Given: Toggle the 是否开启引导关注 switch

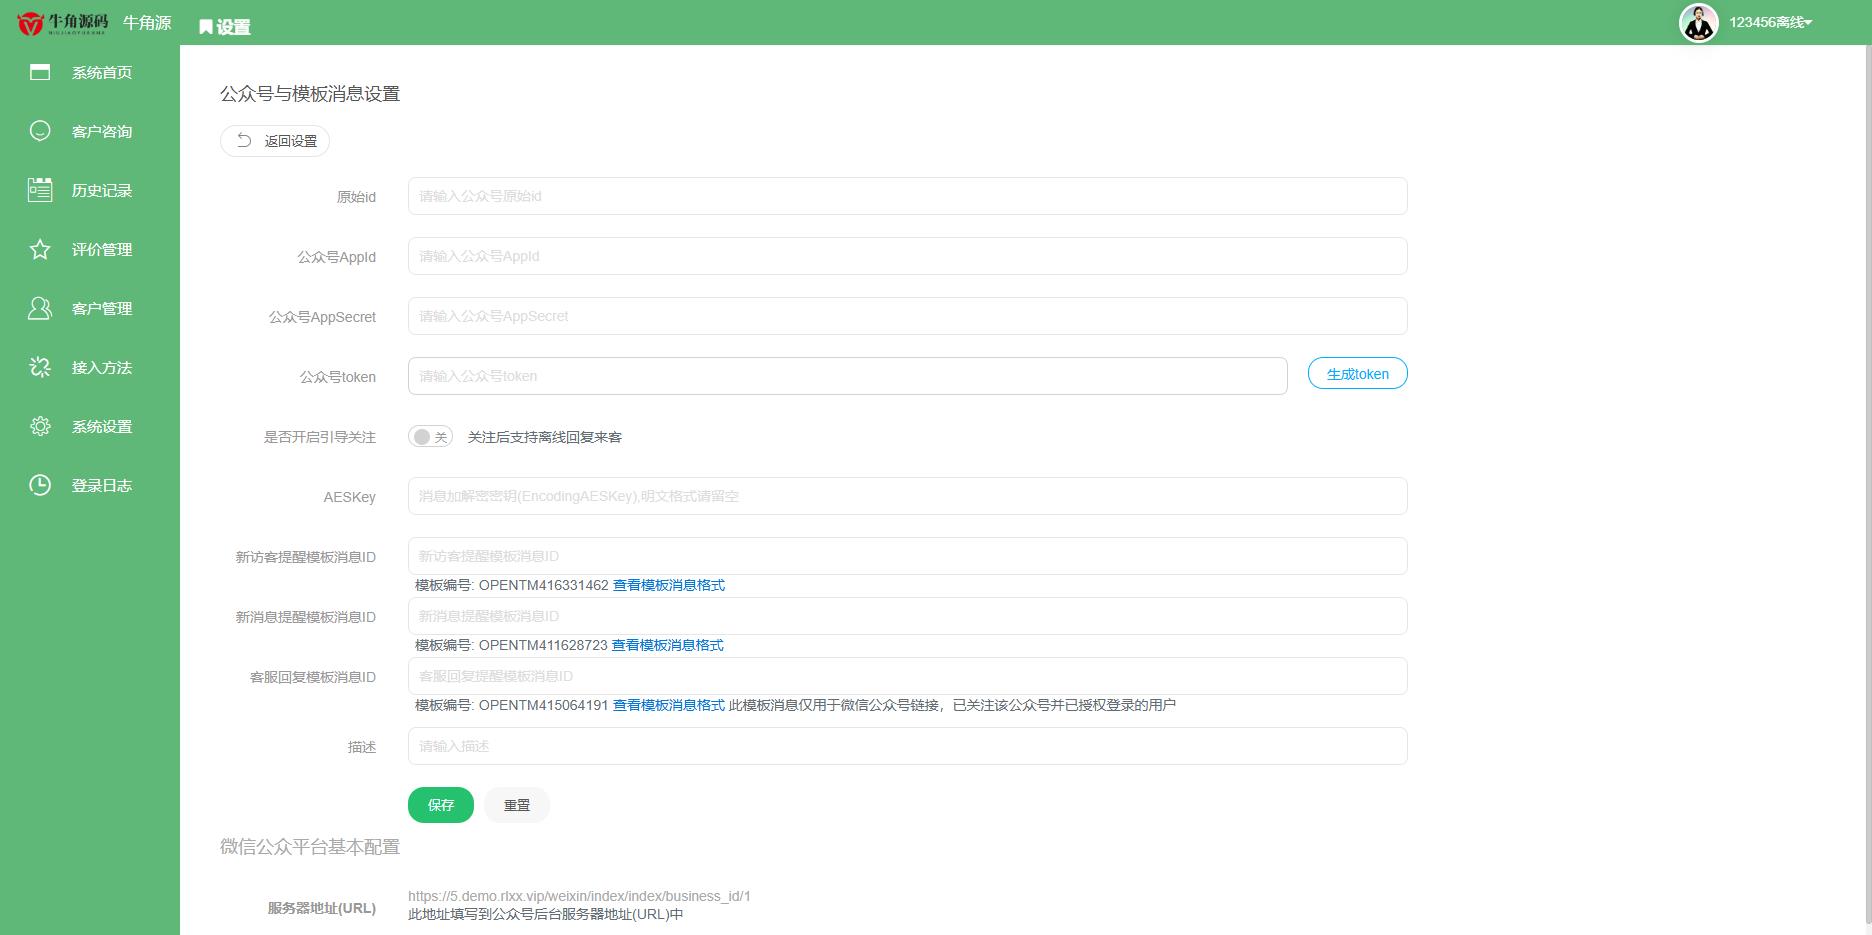Looking at the screenshot, I should [431, 437].
